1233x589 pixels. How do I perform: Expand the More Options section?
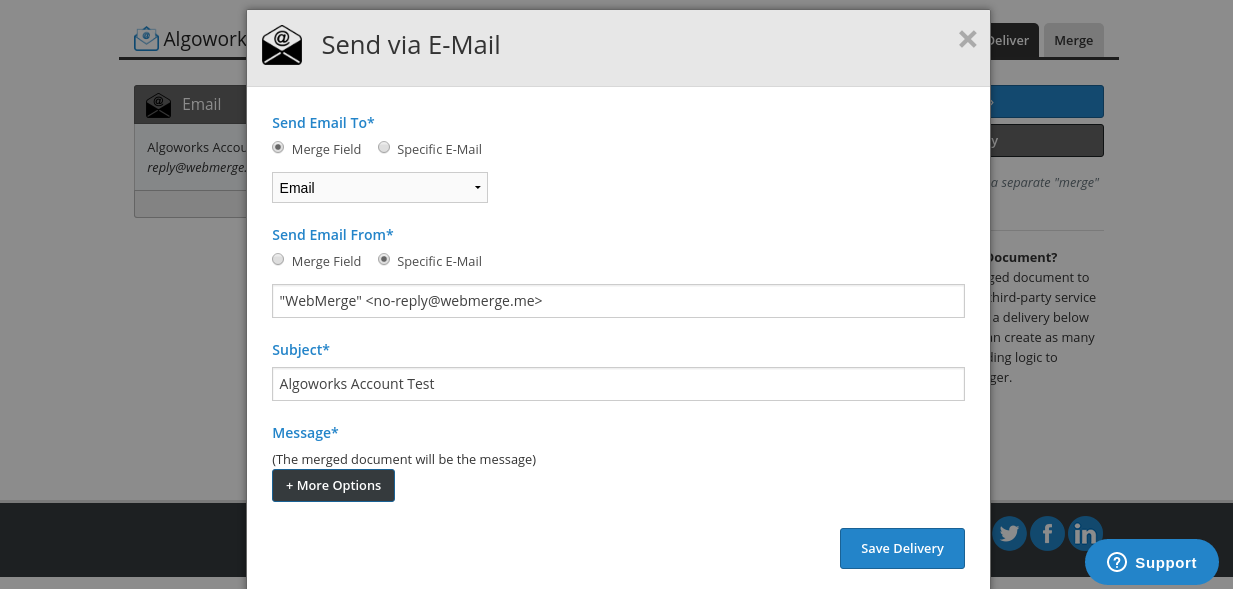(333, 486)
